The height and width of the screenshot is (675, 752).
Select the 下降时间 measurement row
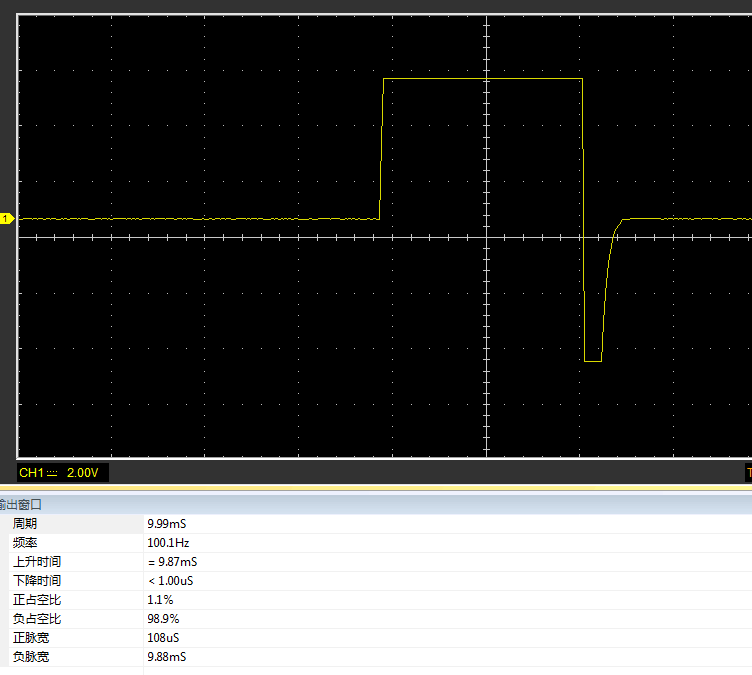(x=36, y=581)
